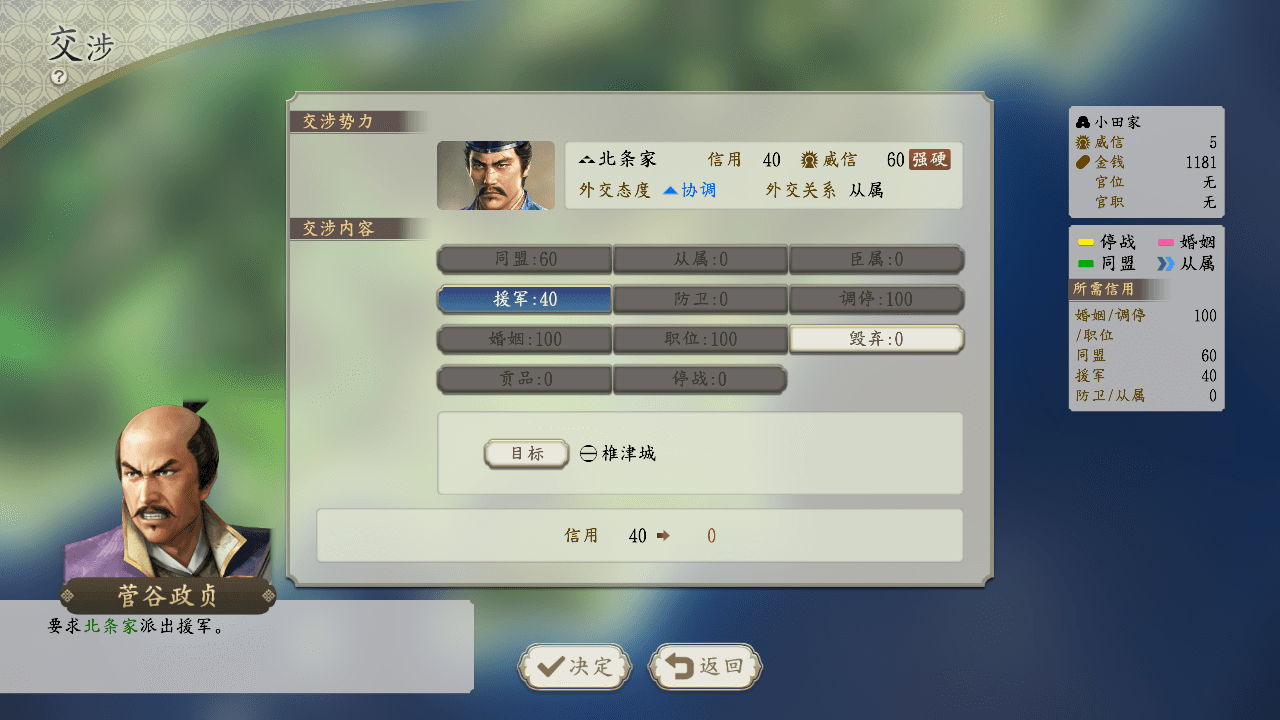The image size is (1280, 720).
Task: Click the 威信 prestige sun icon
Action: pos(810,160)
